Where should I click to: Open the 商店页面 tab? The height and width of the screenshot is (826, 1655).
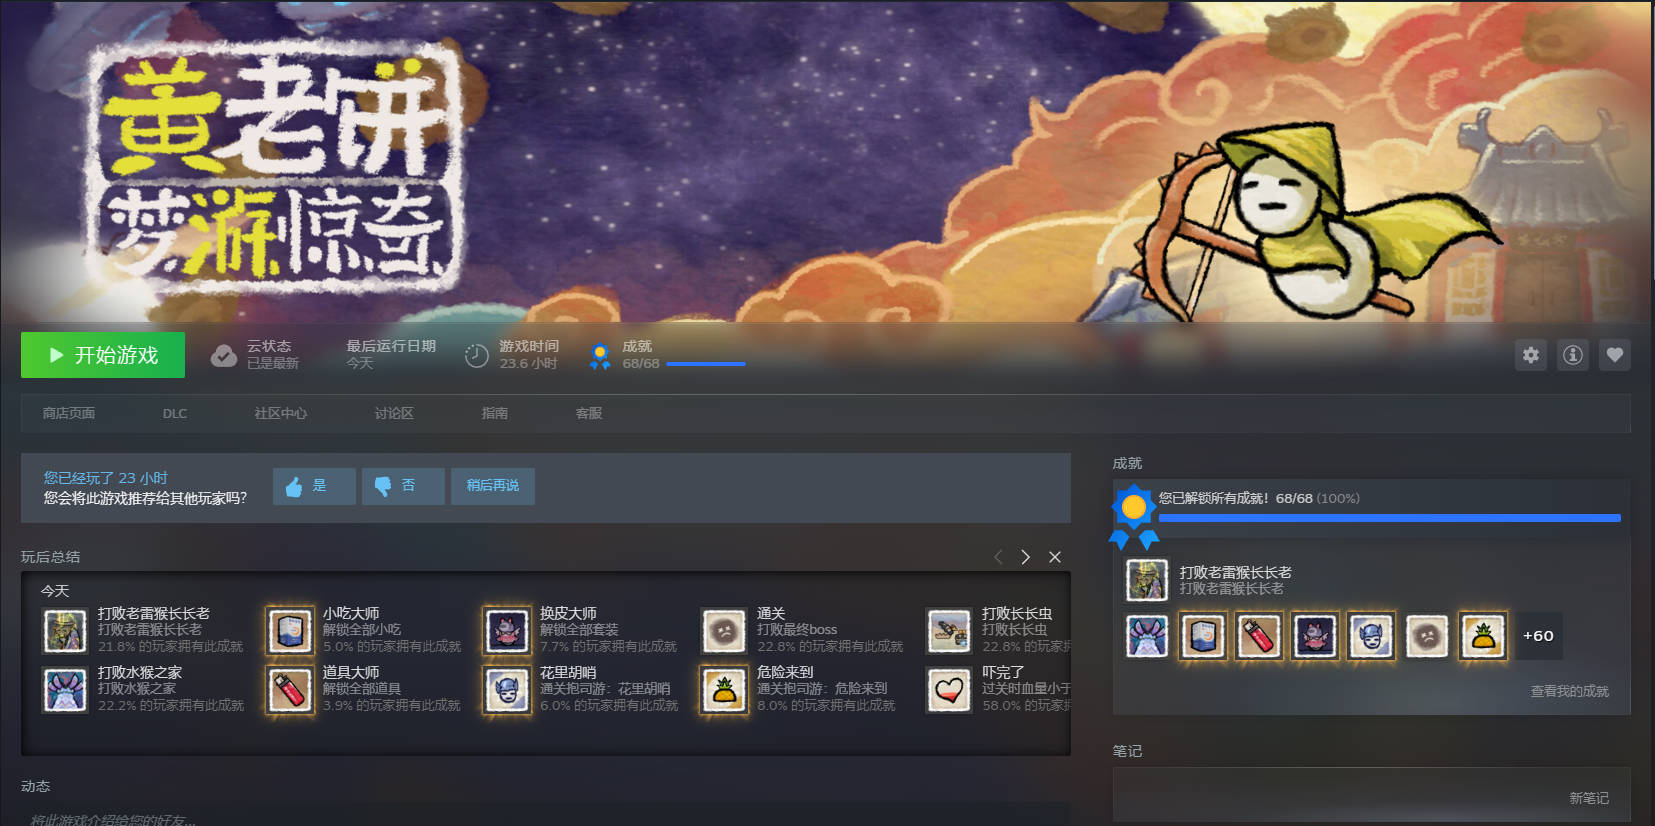pos(69,413)
